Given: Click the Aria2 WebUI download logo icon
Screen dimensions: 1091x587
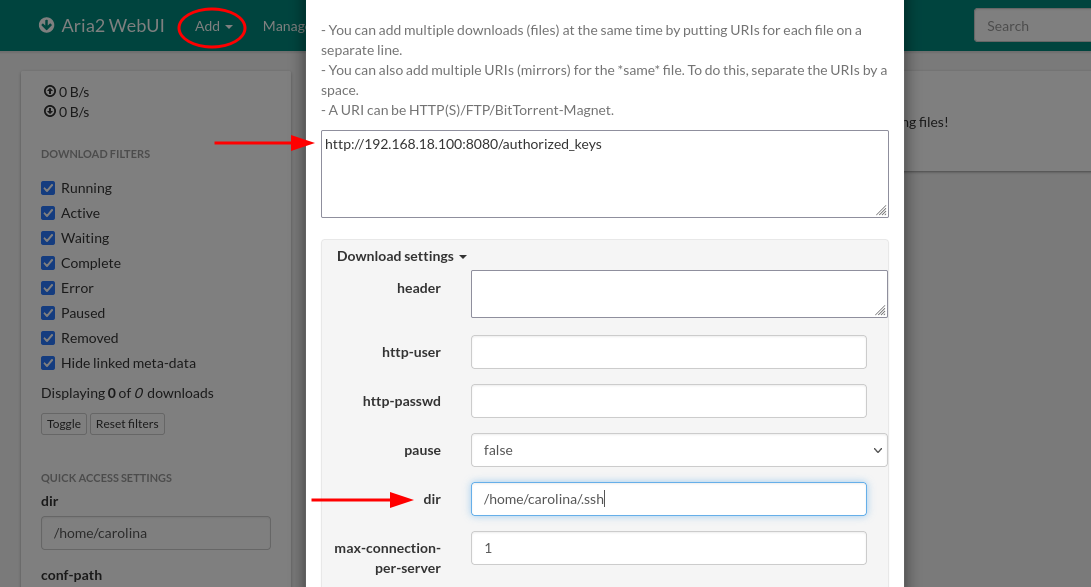Looking at the screenshot, I should point(46,25).
